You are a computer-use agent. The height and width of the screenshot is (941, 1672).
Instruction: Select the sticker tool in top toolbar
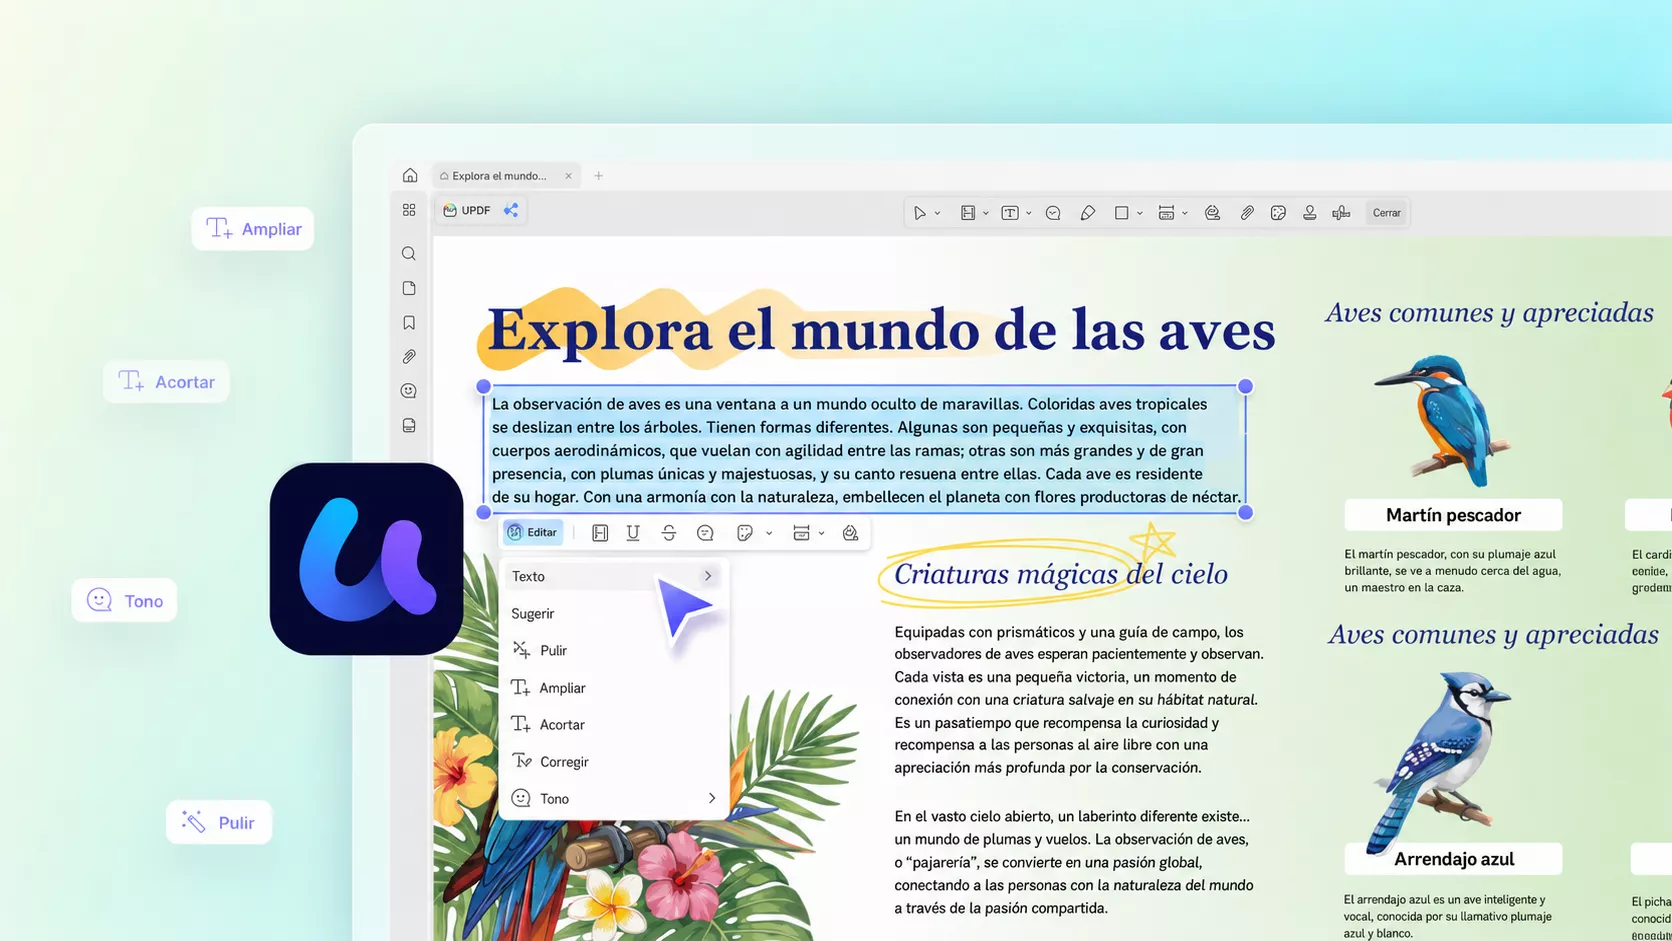1278,213
